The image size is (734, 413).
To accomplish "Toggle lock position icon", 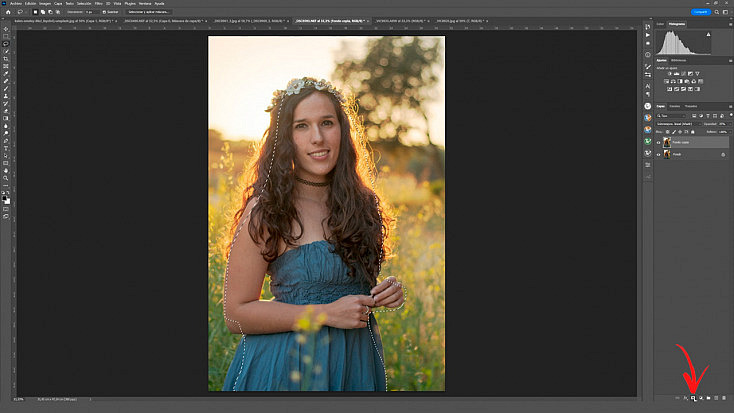I will [x=680, y=132].
